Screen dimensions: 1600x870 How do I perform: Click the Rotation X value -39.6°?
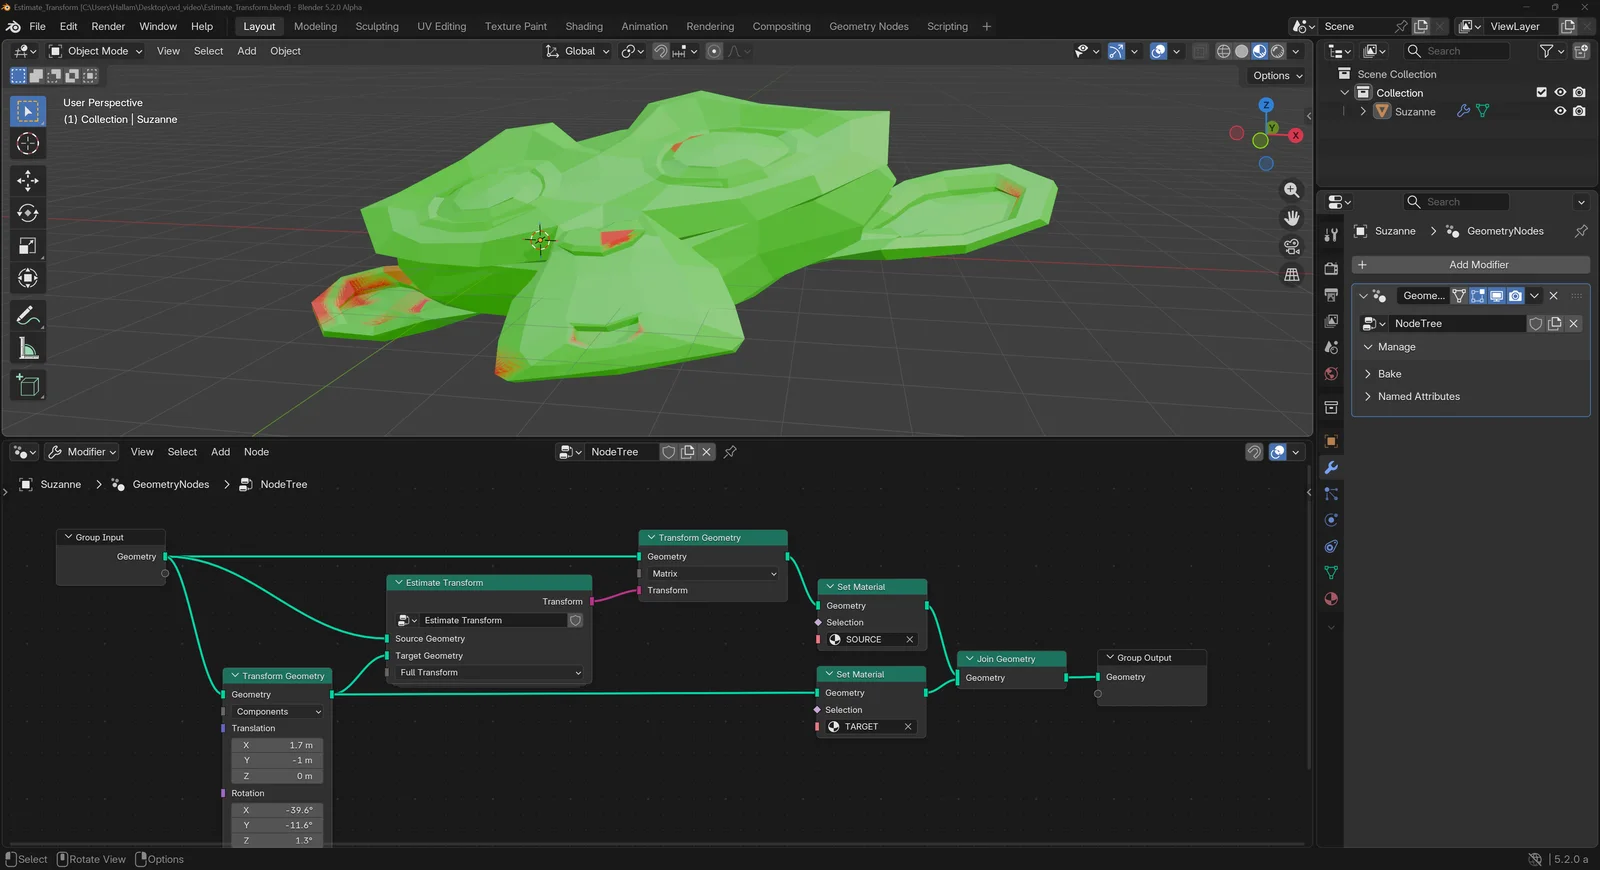click(x=279, y=810)
